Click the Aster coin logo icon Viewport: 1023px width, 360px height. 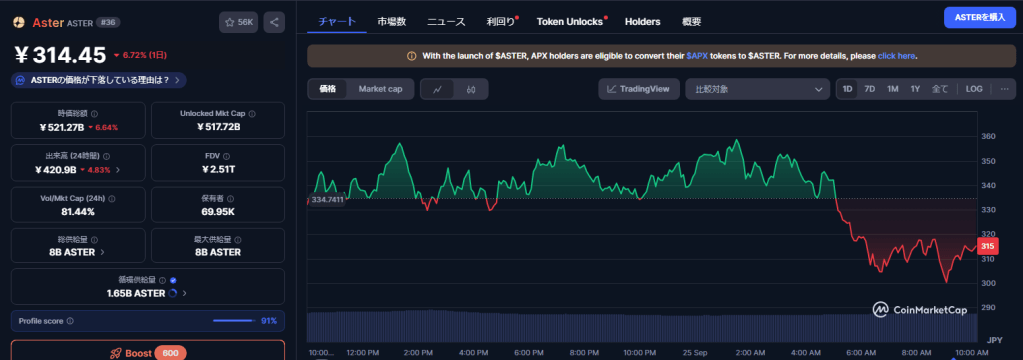[x=19, y=22]
